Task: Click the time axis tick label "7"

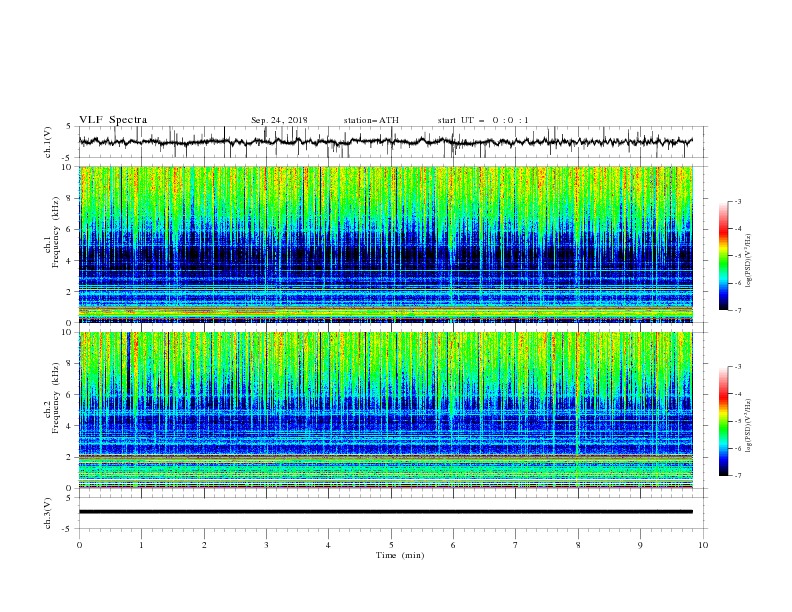Action: (x=516, y=545)
